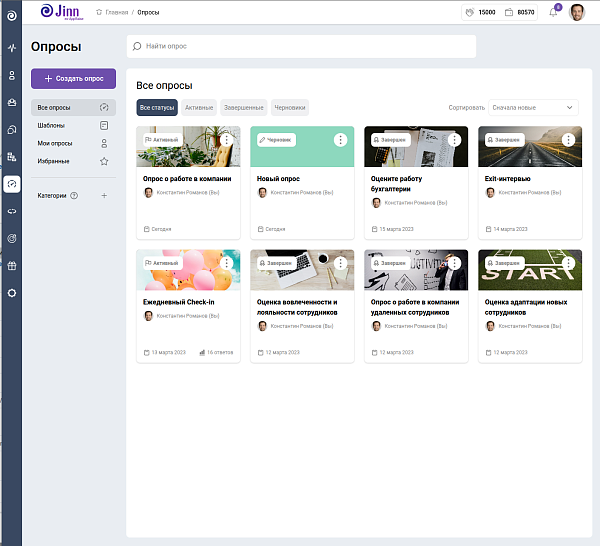Open three-dot menu on Опрос о работе в компании card
Viewport: 600px width, 546px height.
point(227,140)
